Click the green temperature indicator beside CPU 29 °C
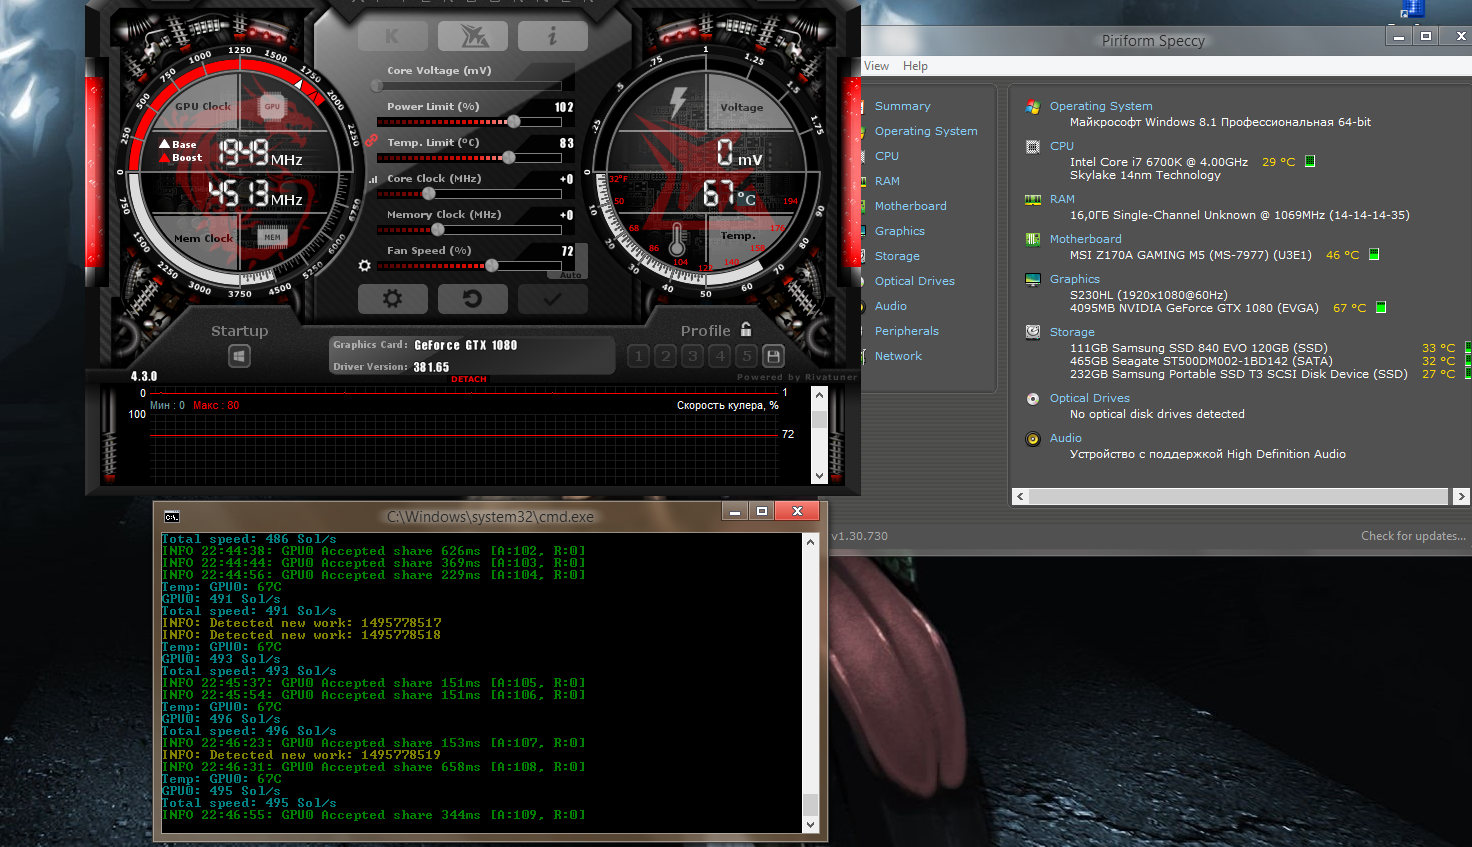 [x=1310, y=161]
